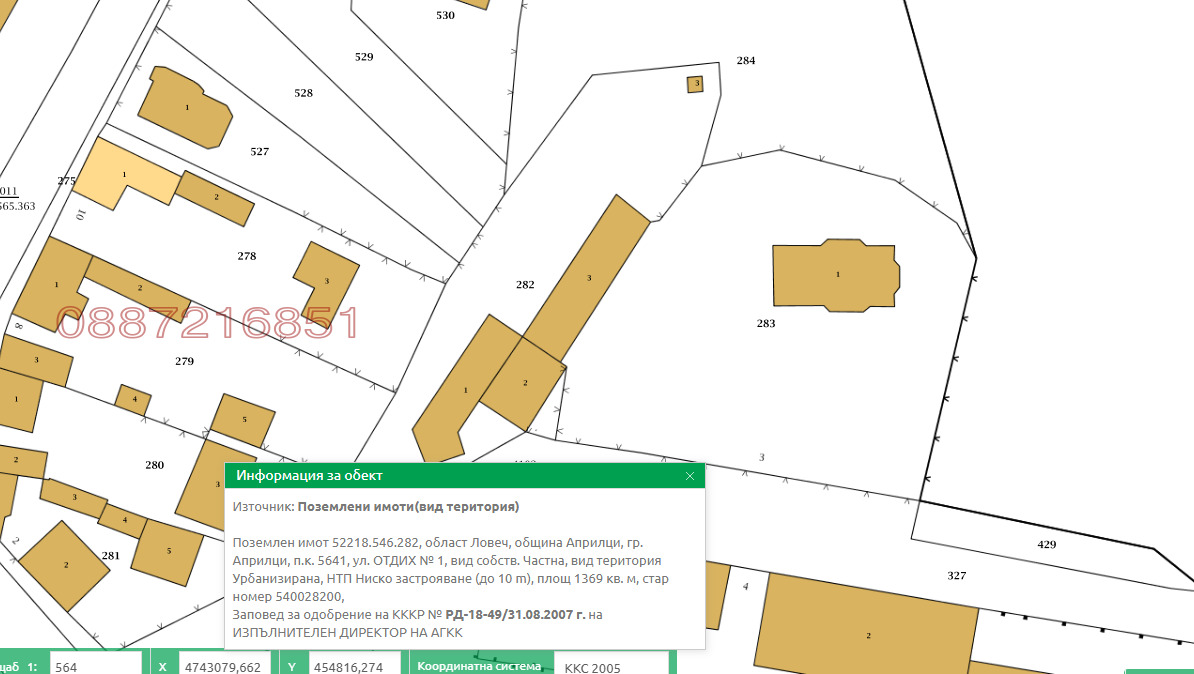
Task: Click the parcel 283 number label
Action: coord(766,324)
